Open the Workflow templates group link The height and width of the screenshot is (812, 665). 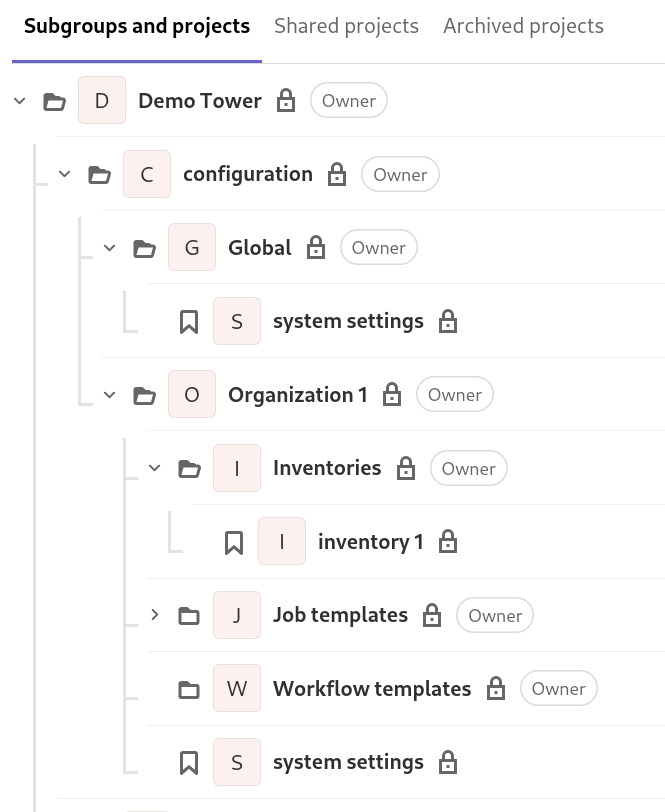pos(372,689)
